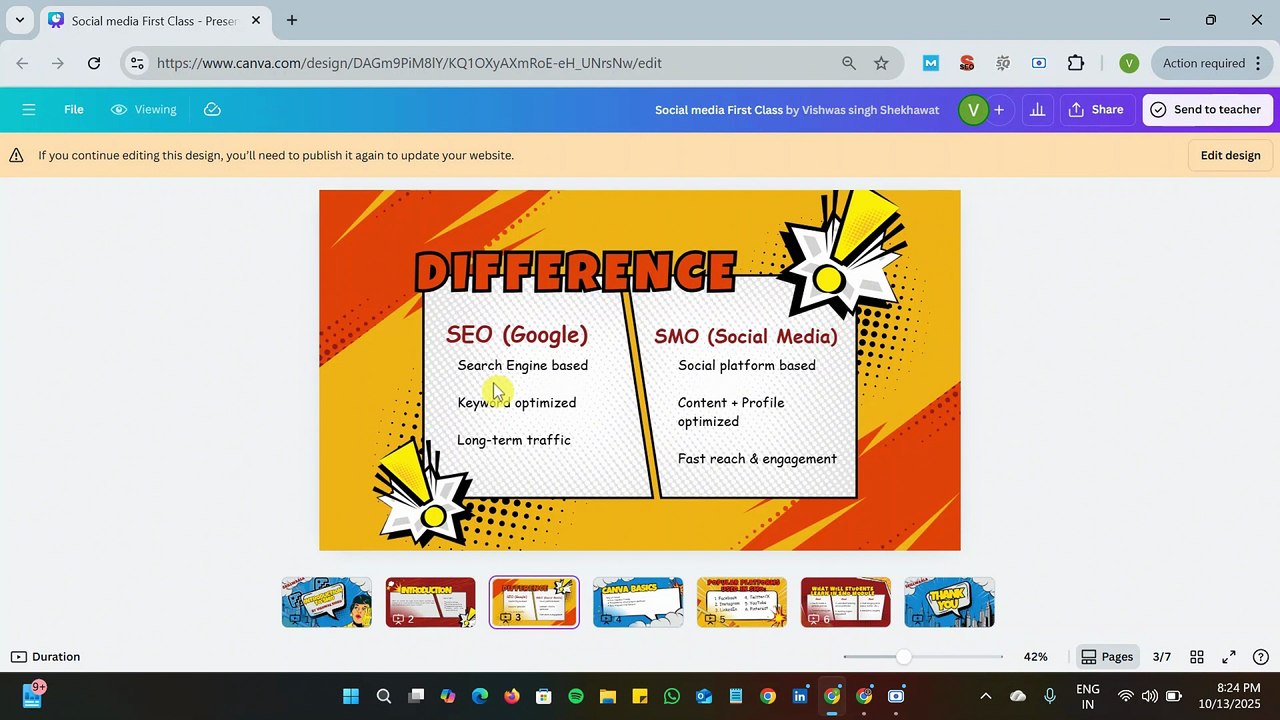Open the red SEO extension icon

click(x=967, y=63)
